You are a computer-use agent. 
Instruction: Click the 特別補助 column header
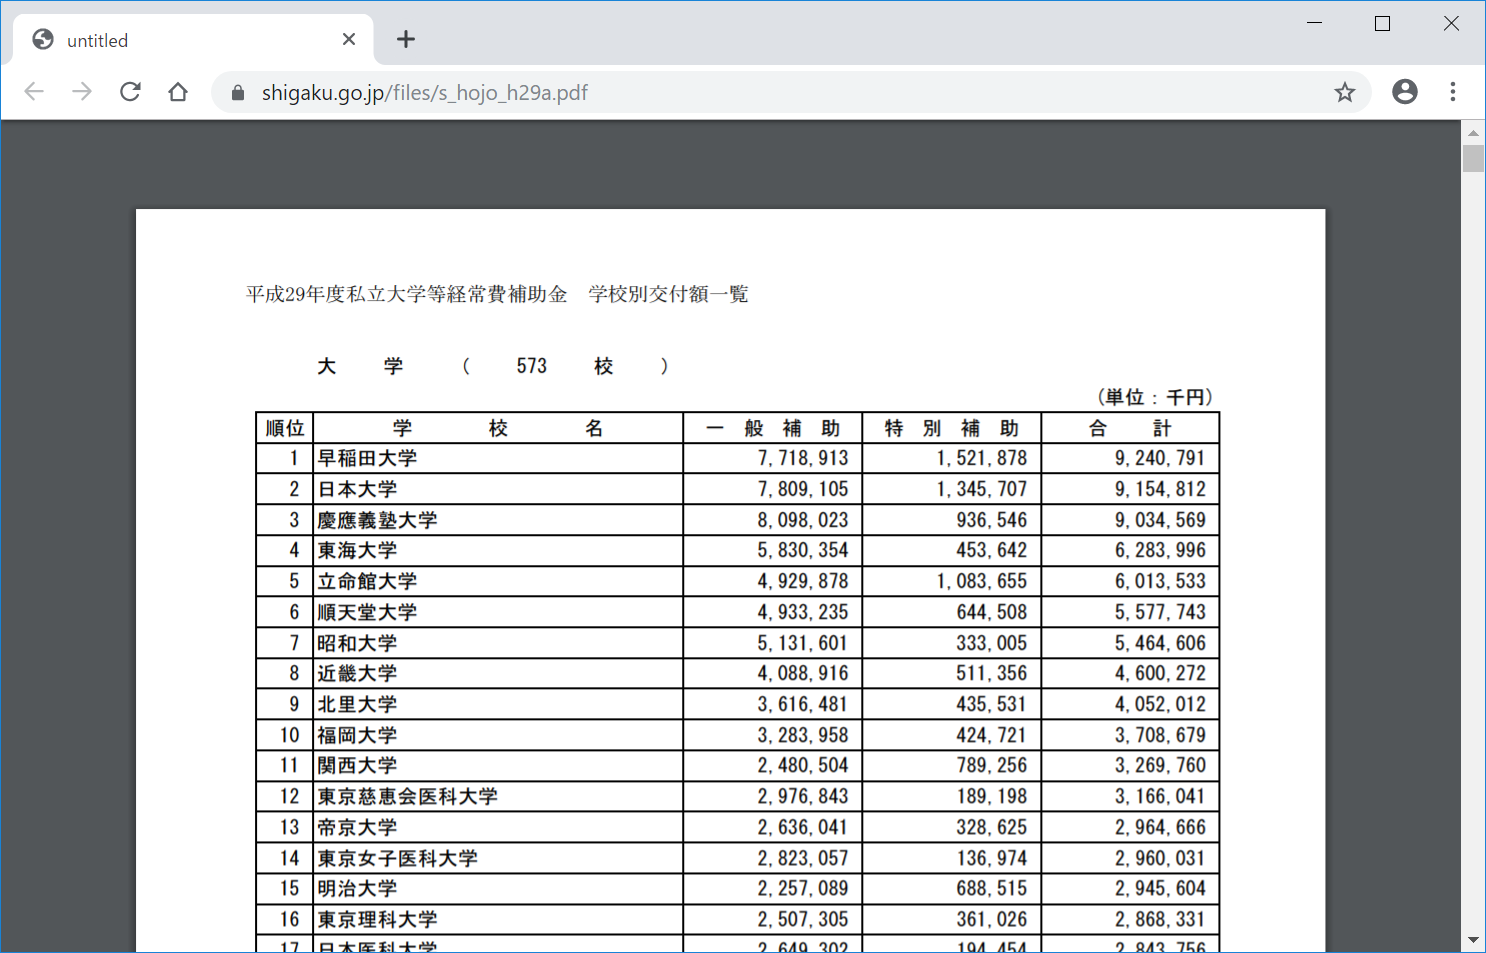[952, 428]
